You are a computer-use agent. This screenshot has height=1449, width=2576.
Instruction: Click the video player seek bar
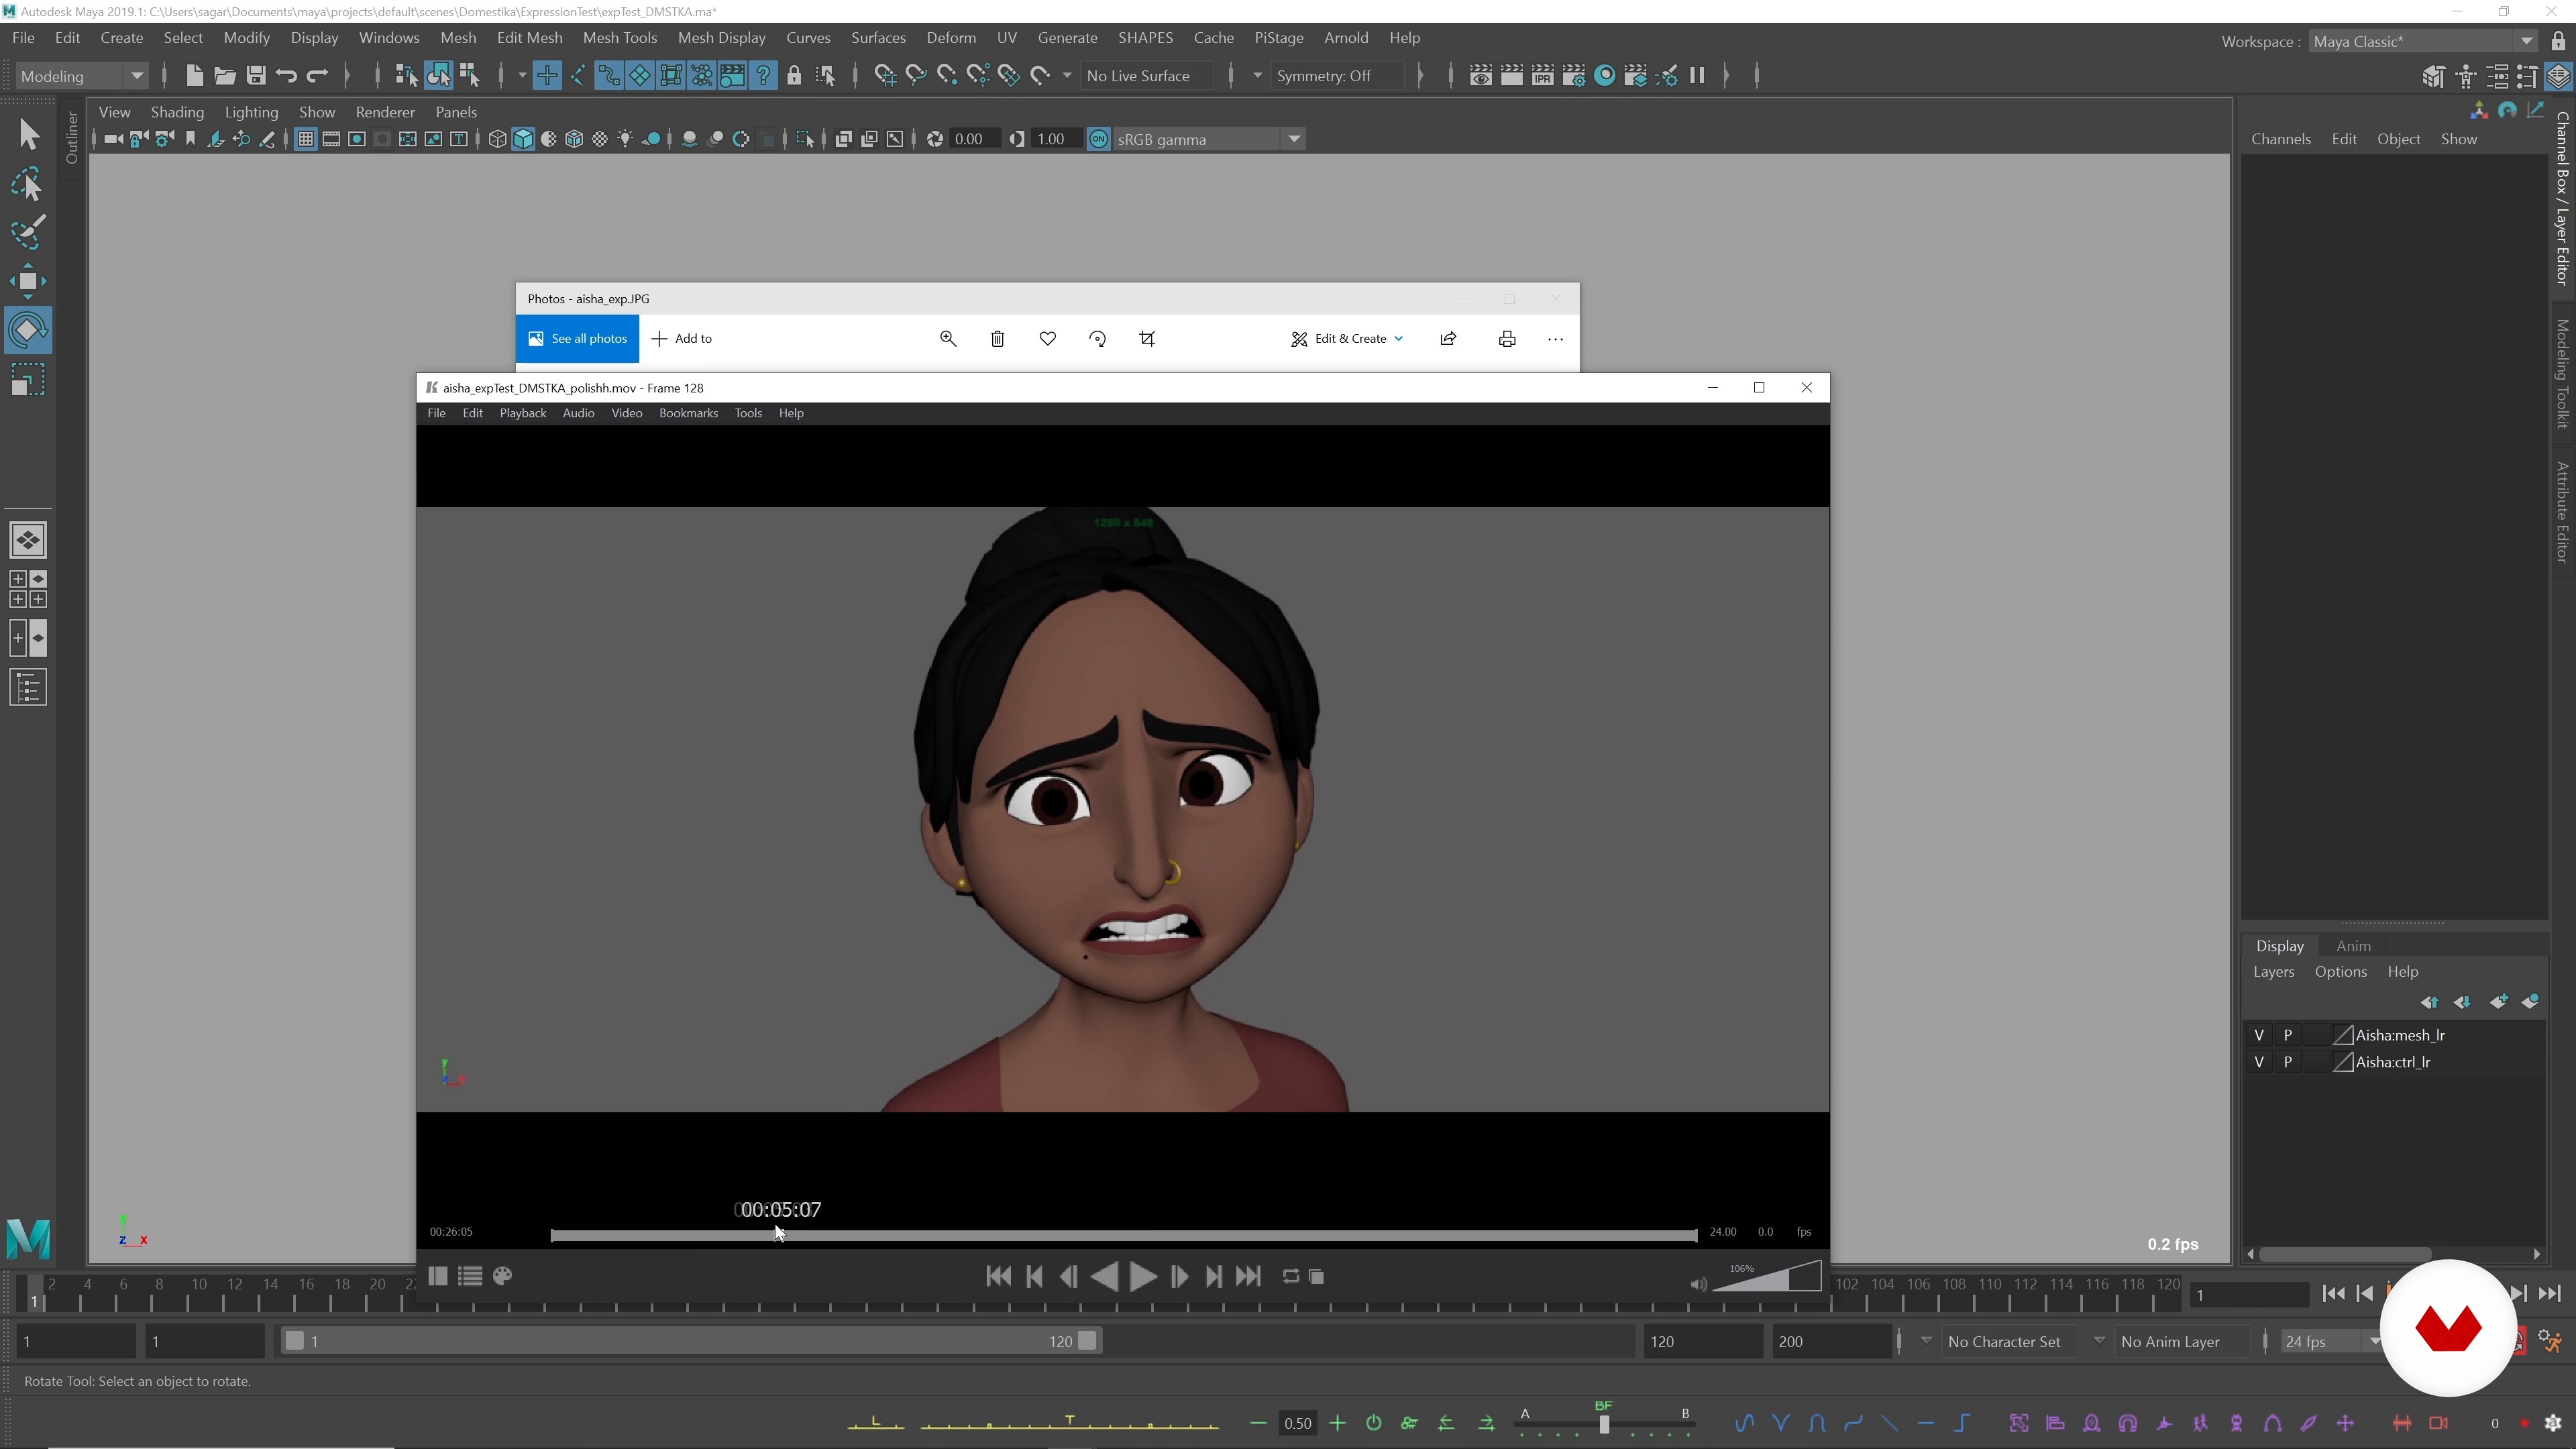tap(1123, 1235)
